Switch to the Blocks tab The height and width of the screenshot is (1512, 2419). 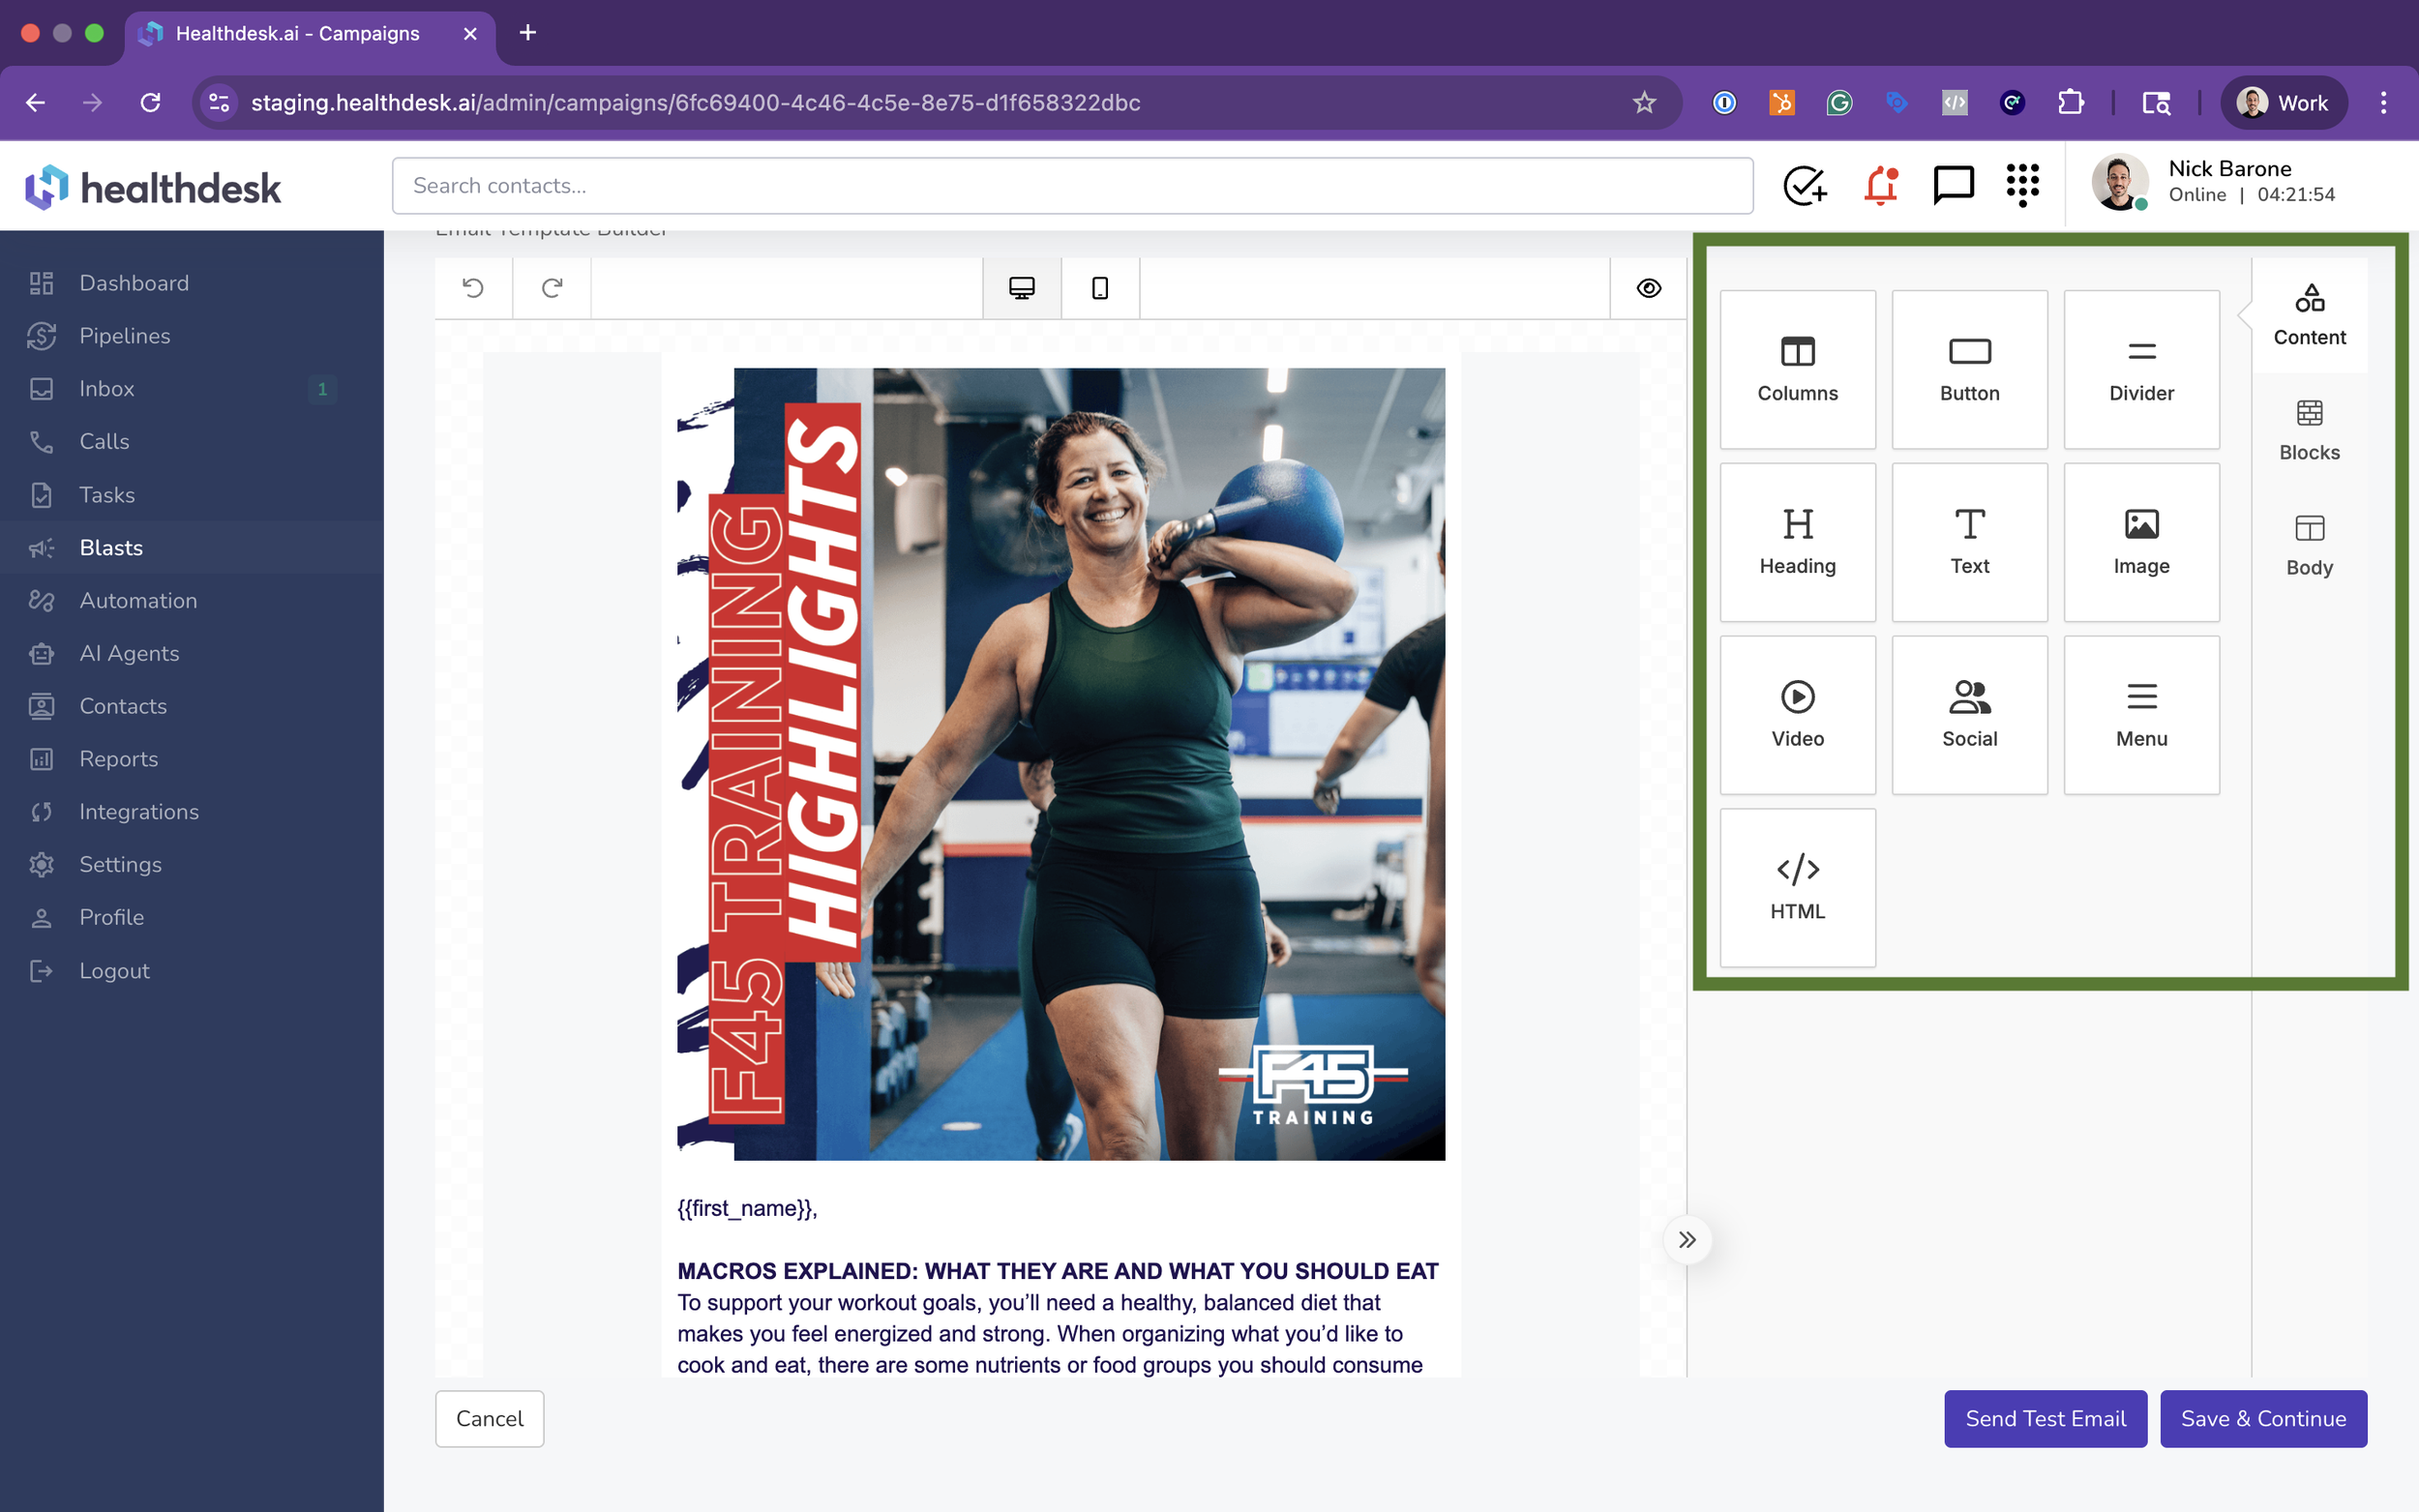[2308, 430]
